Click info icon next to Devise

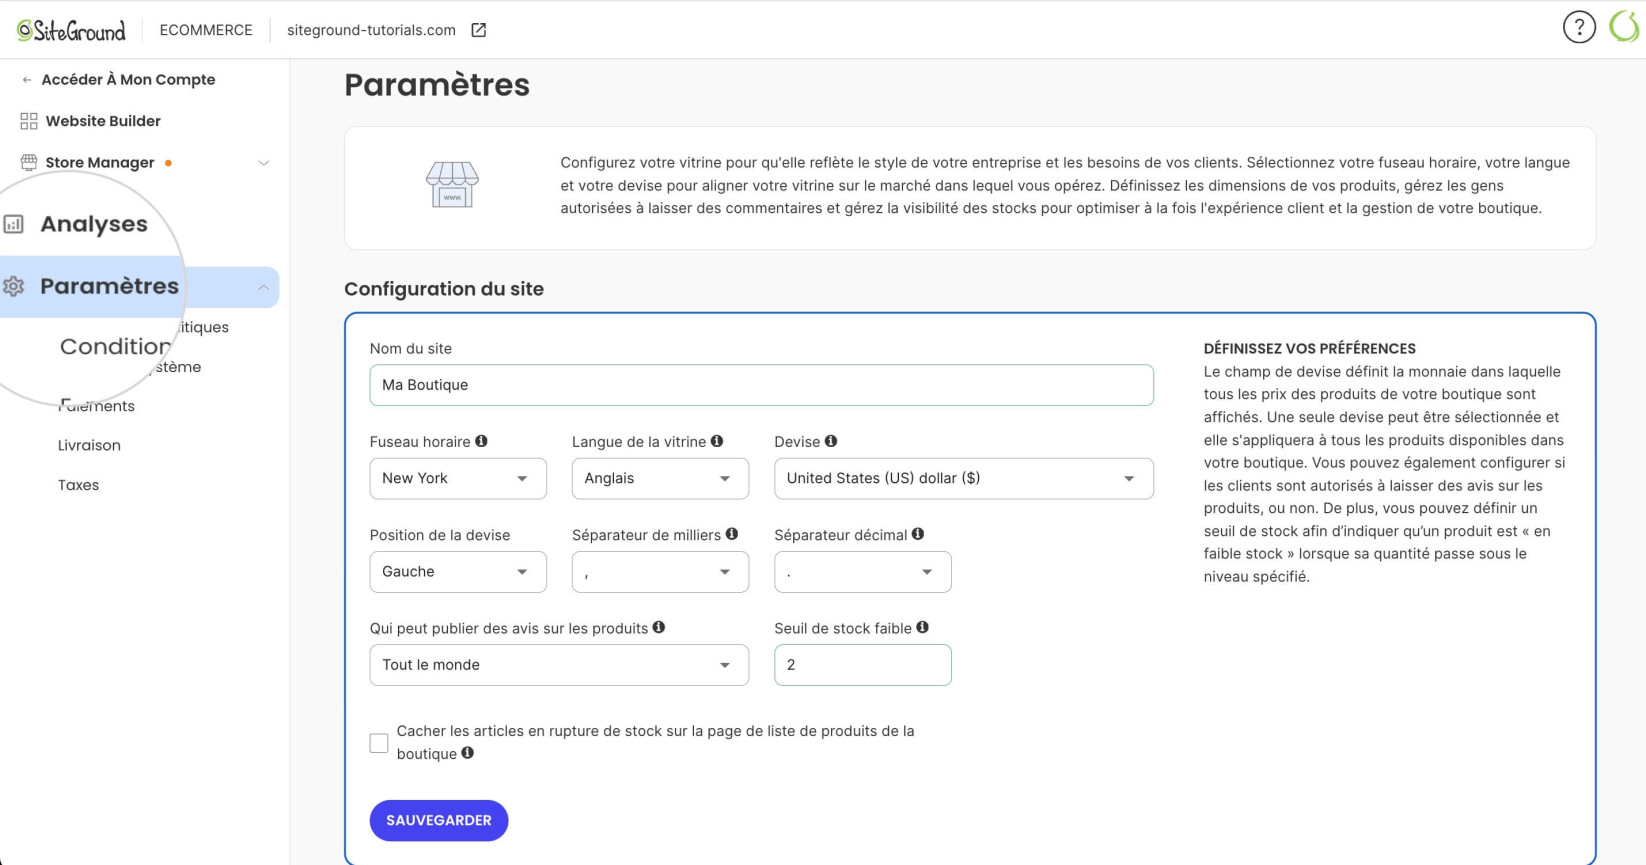tap(831, 441)
